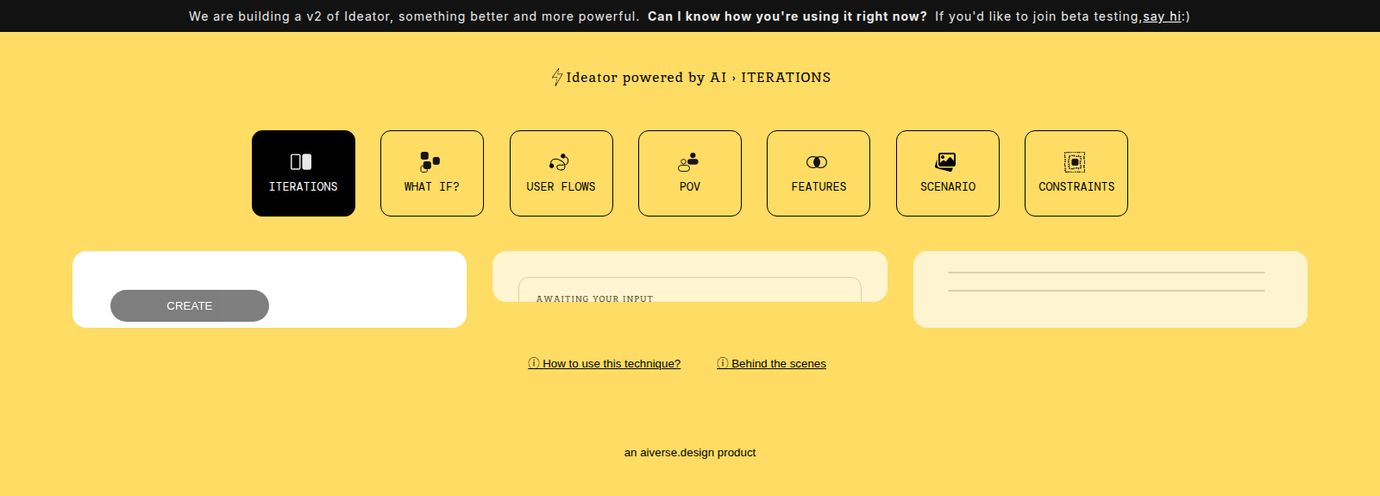Switch to the CONSTRAINTS tab
The image size is (1380, 496).
[1076, 173]
